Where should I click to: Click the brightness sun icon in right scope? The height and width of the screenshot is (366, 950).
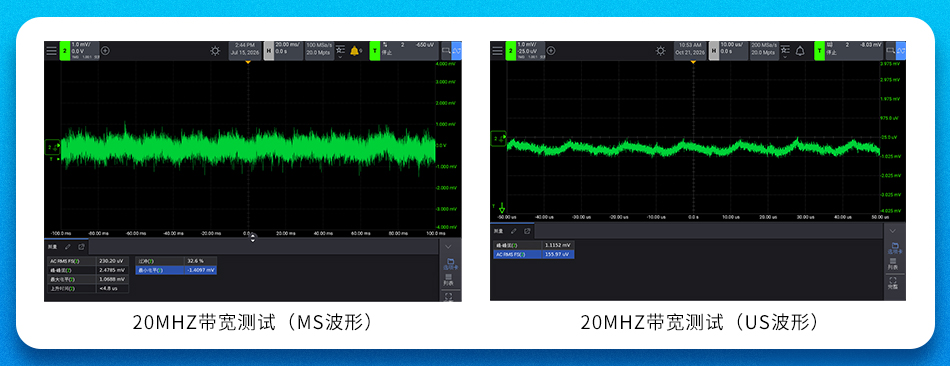click(661, 51)
